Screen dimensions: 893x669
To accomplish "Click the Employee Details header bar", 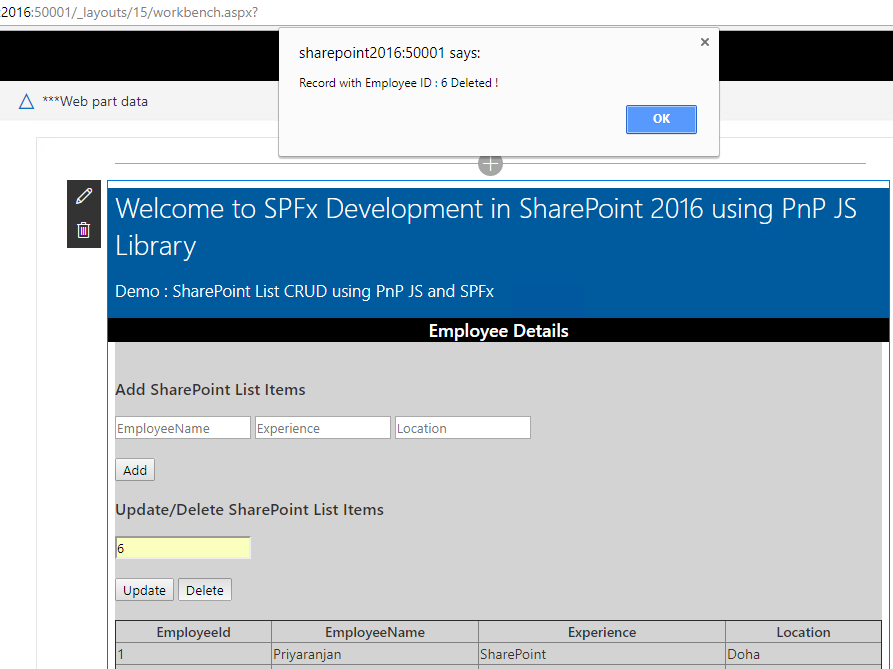I will tap(498, 330).
